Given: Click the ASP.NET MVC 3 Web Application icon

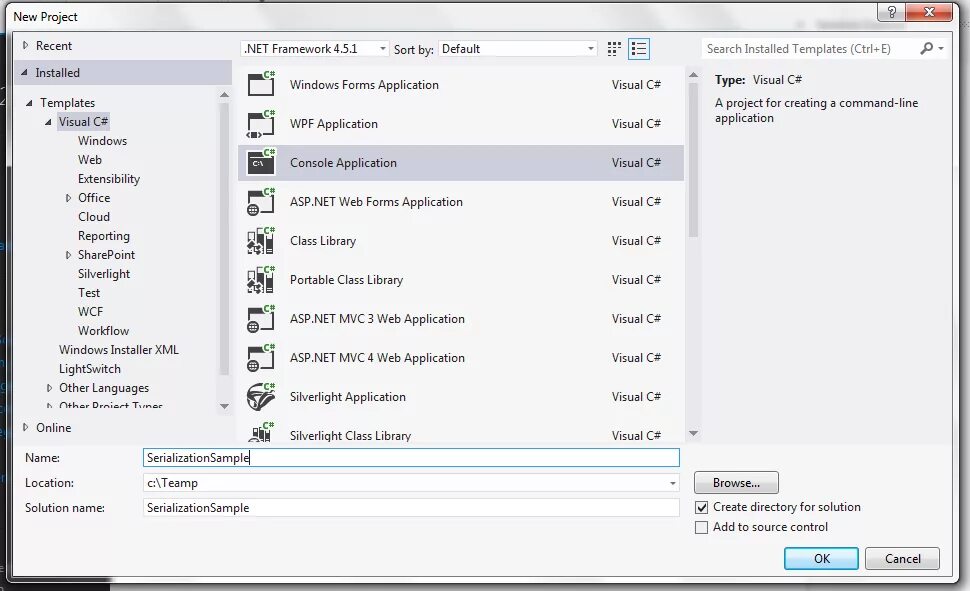Looking at the screenshot, I should [260, 318].
